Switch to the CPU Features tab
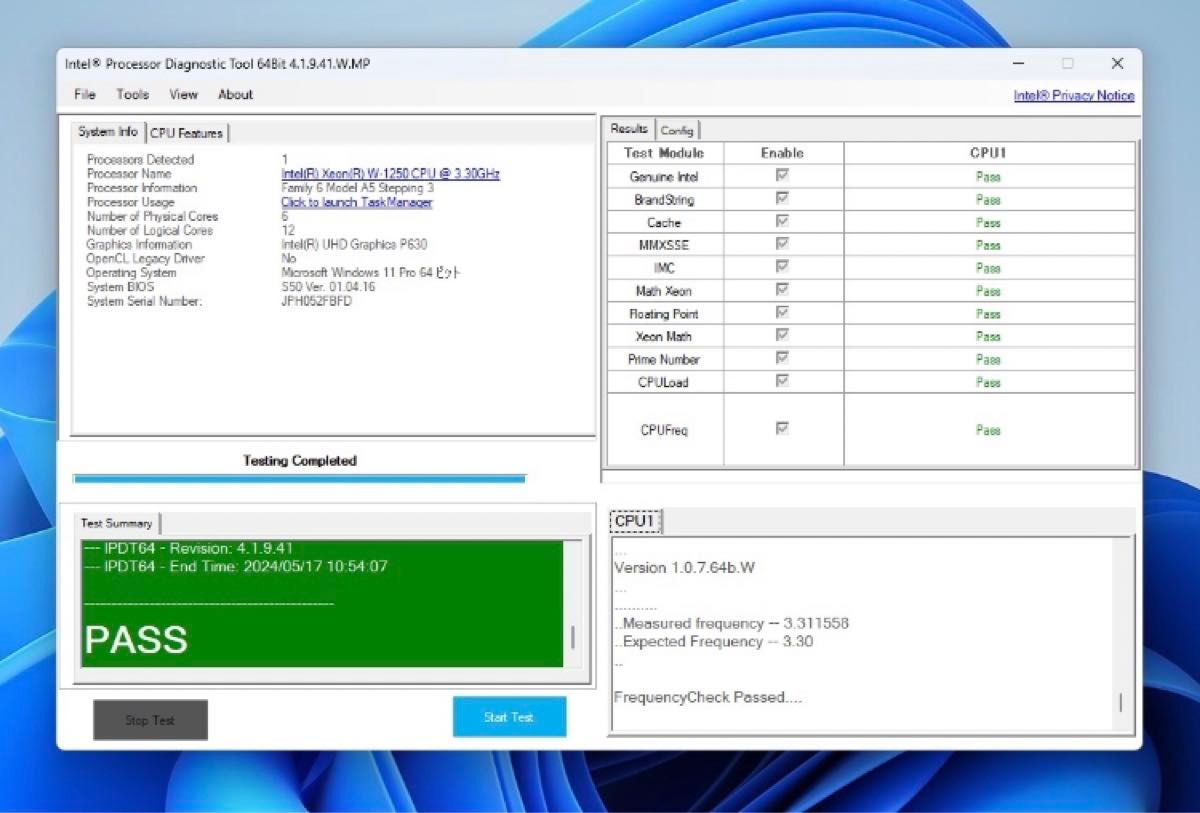 point(187,133)
